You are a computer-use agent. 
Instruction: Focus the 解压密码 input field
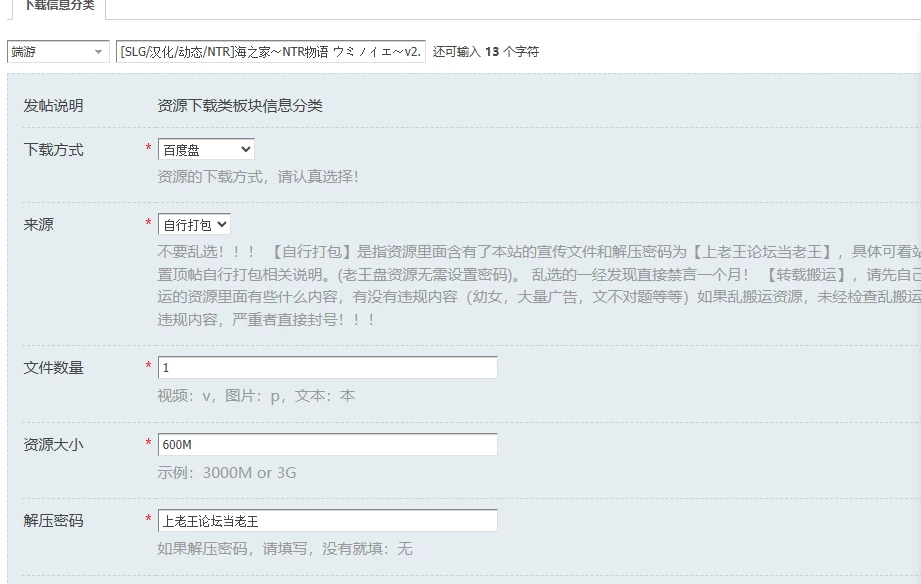pos(328,521)
